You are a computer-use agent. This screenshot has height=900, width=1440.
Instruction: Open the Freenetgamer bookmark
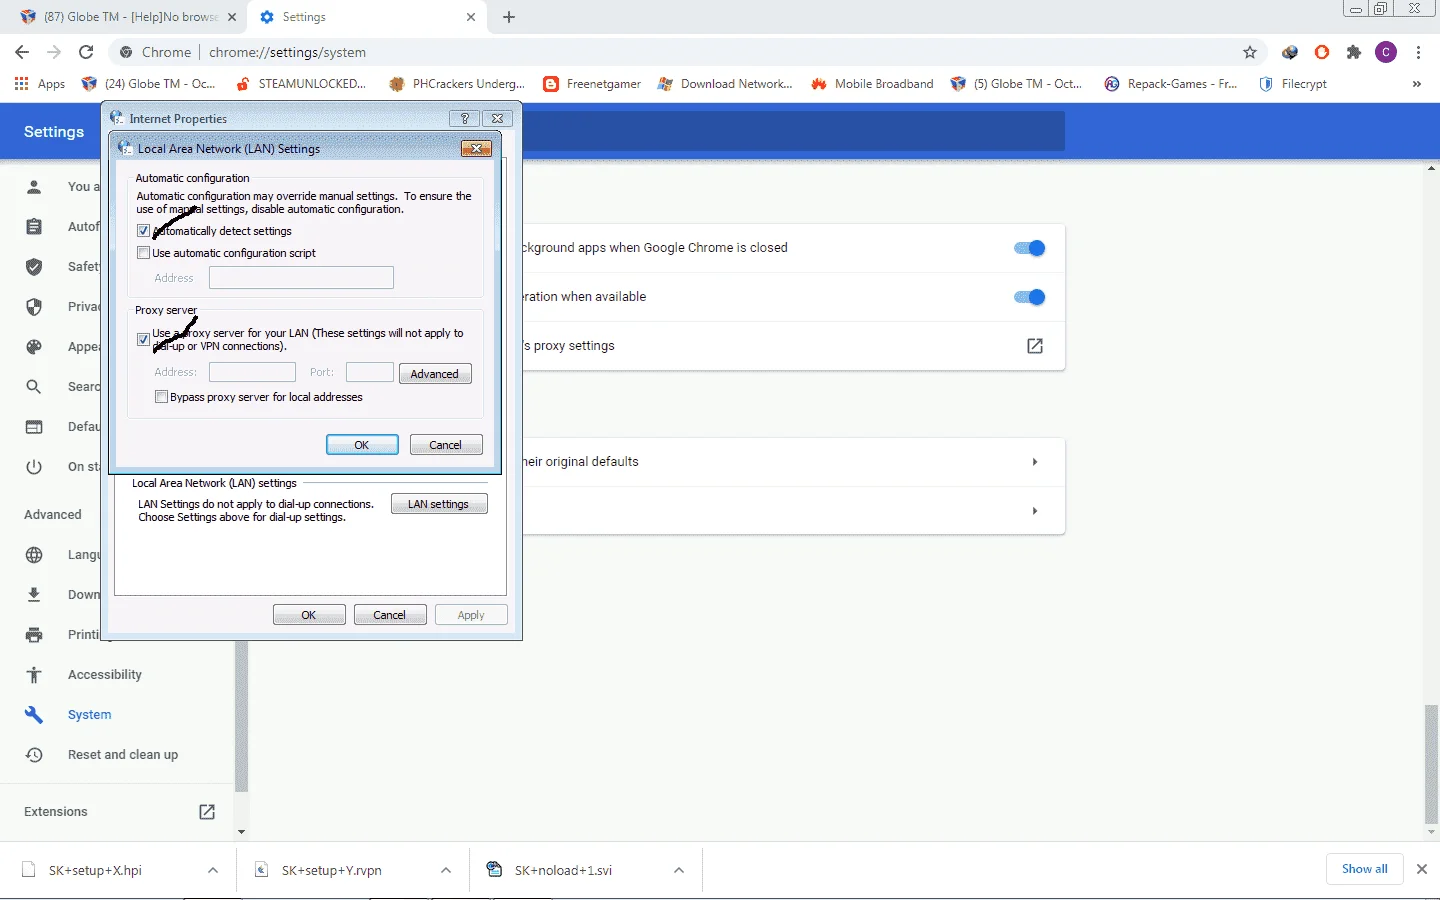coord(592,84)
